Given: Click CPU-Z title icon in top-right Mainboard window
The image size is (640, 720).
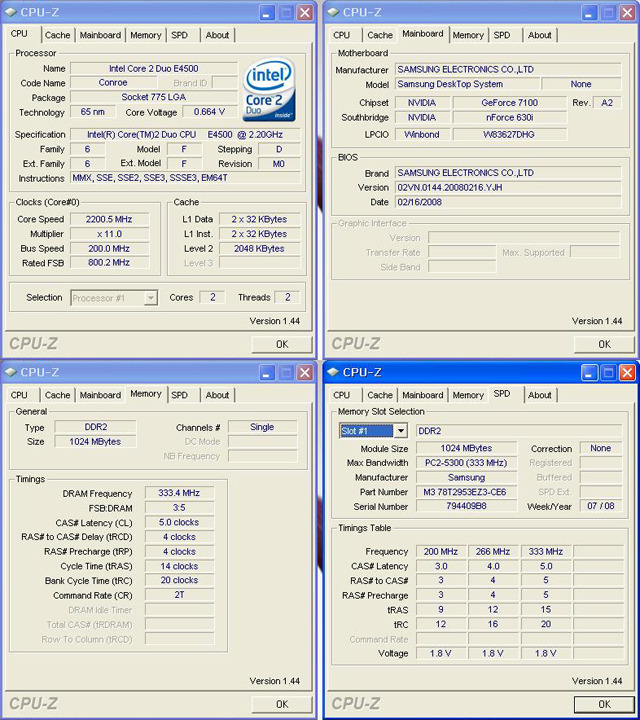Looking at the screenshot, I should click(333, 12).
